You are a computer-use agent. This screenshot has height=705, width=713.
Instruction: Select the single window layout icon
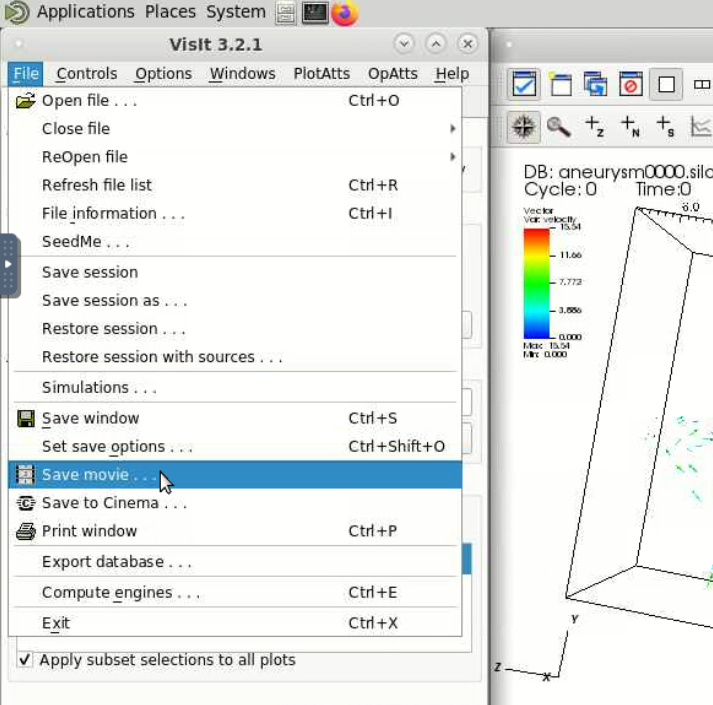(666, 85)
